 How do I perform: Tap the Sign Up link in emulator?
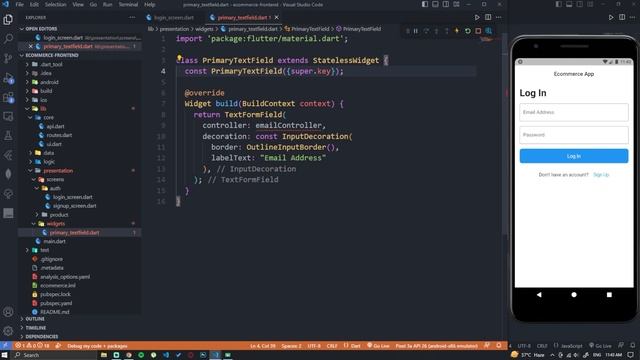[601, 175]
